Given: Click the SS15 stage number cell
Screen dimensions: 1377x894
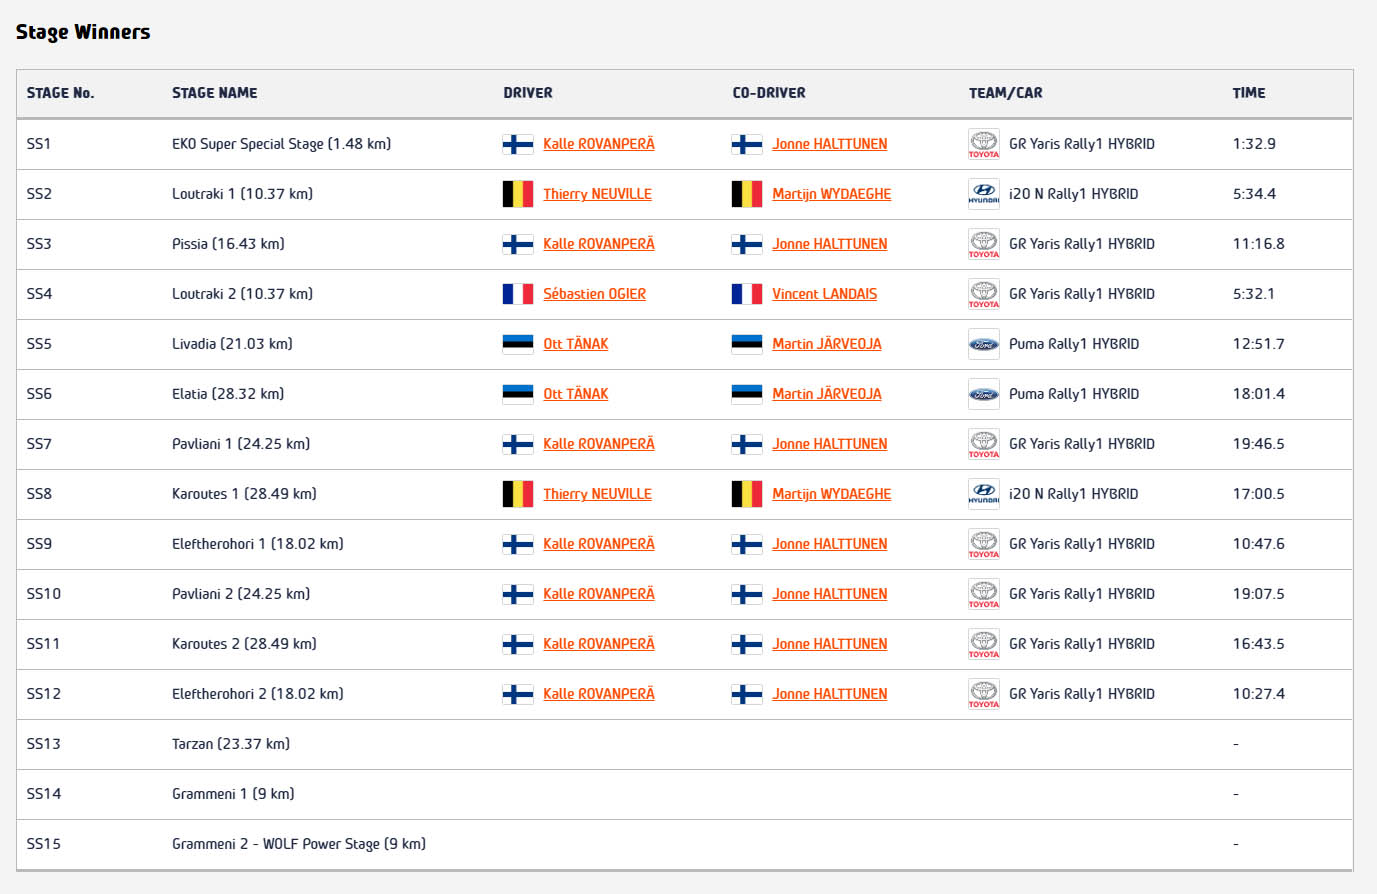Looking at the screenshot, I should coord(44,844).
